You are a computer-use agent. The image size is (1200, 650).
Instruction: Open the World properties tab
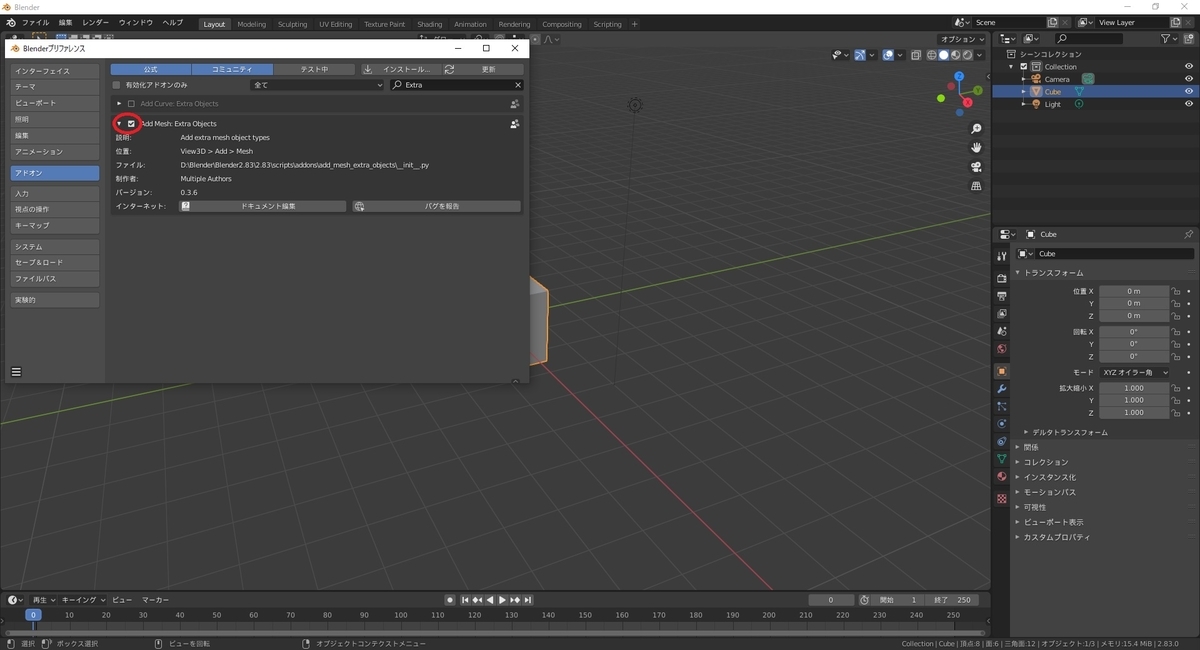(x=1002, y=349)
